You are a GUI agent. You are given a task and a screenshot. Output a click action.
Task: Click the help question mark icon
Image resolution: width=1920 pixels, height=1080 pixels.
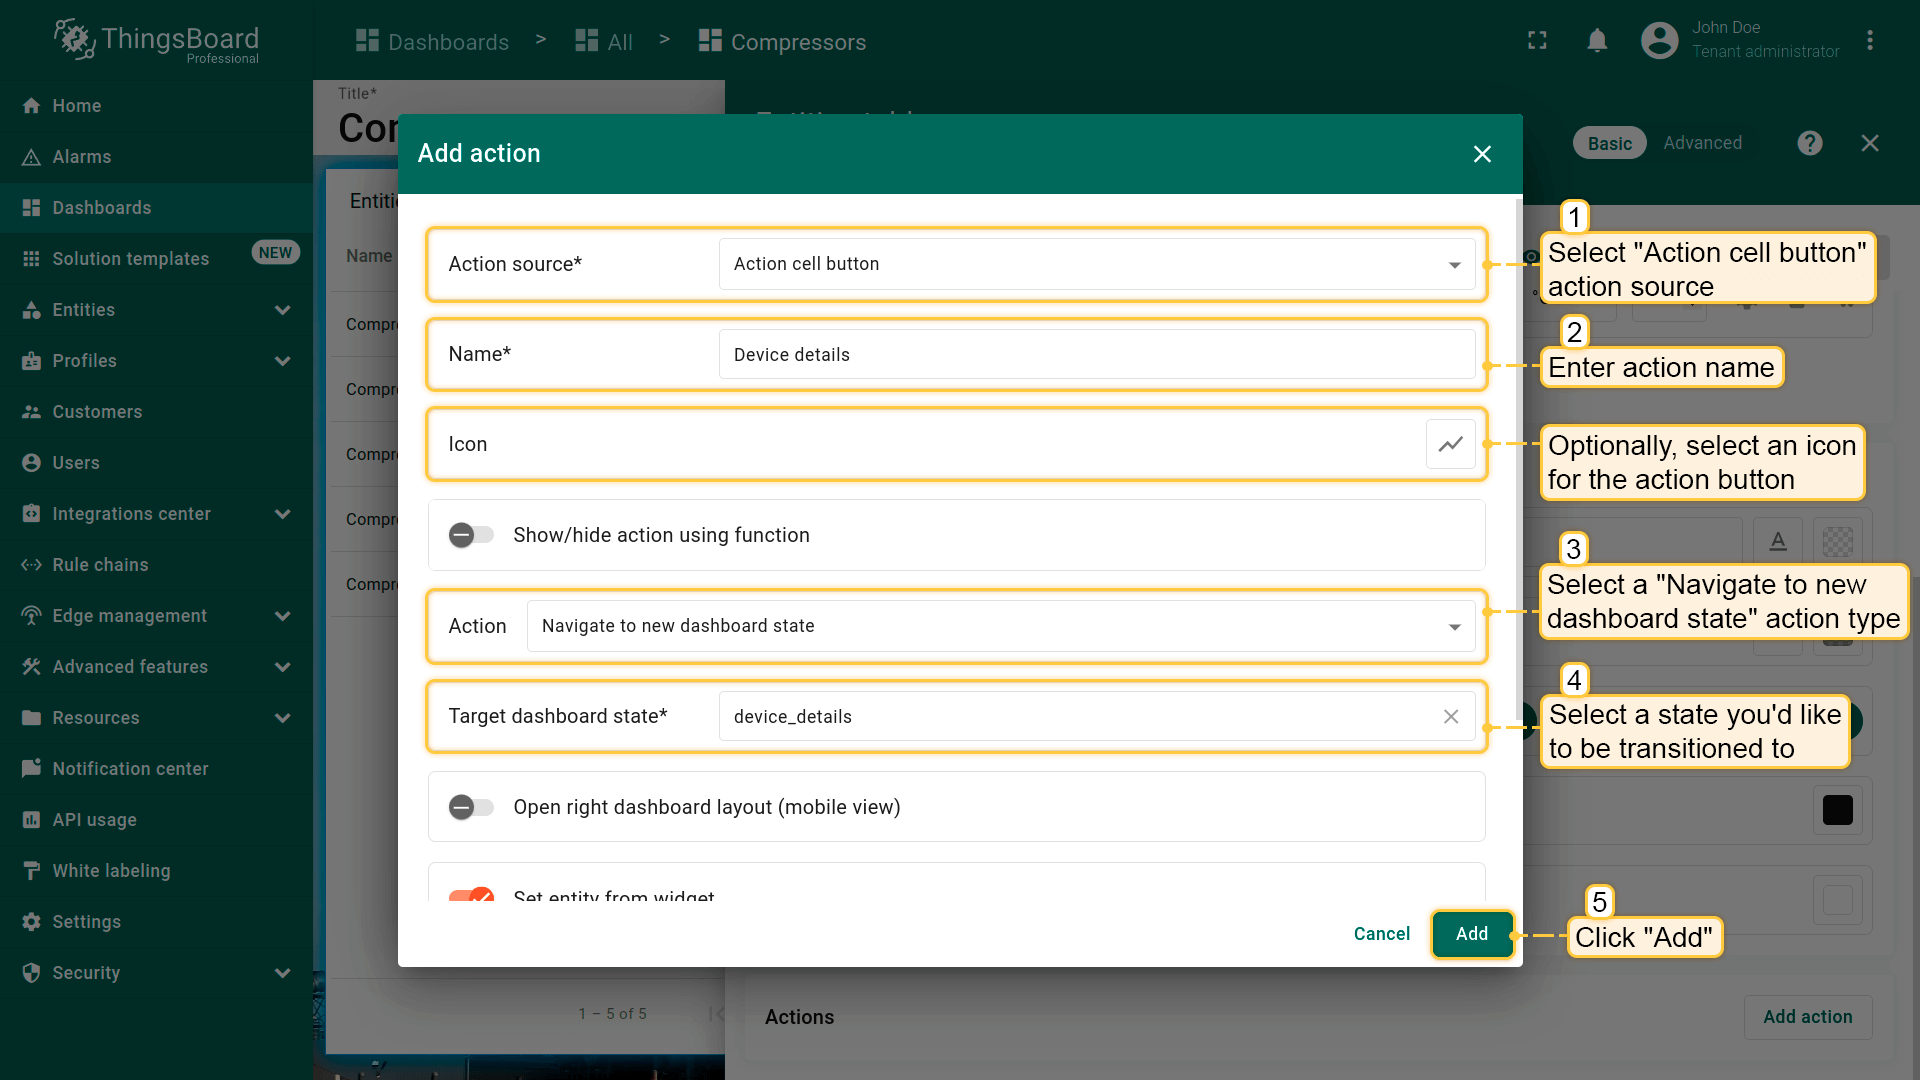pyautogui.click(x=1809, y=143)
